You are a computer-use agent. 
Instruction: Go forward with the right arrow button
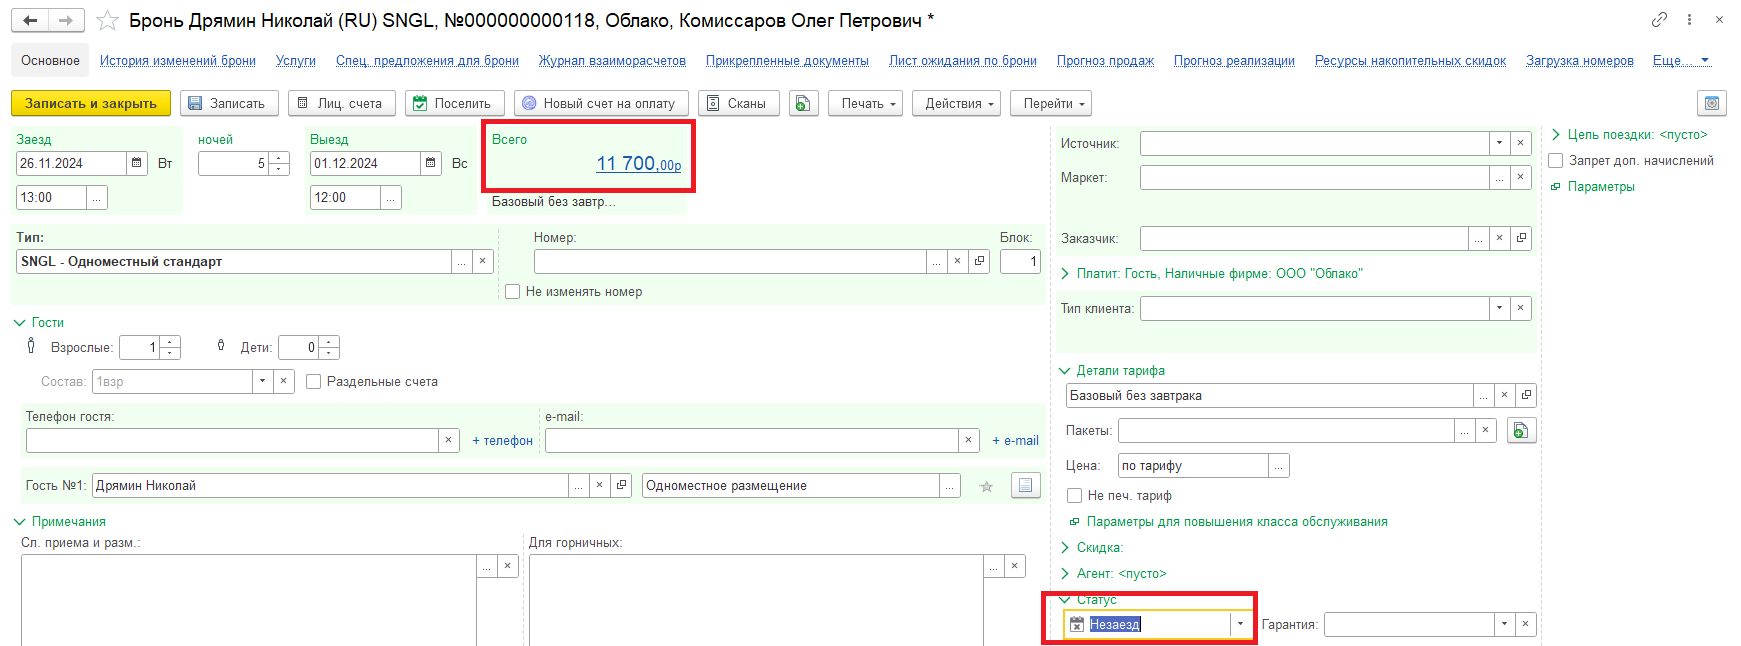(66, 20)
